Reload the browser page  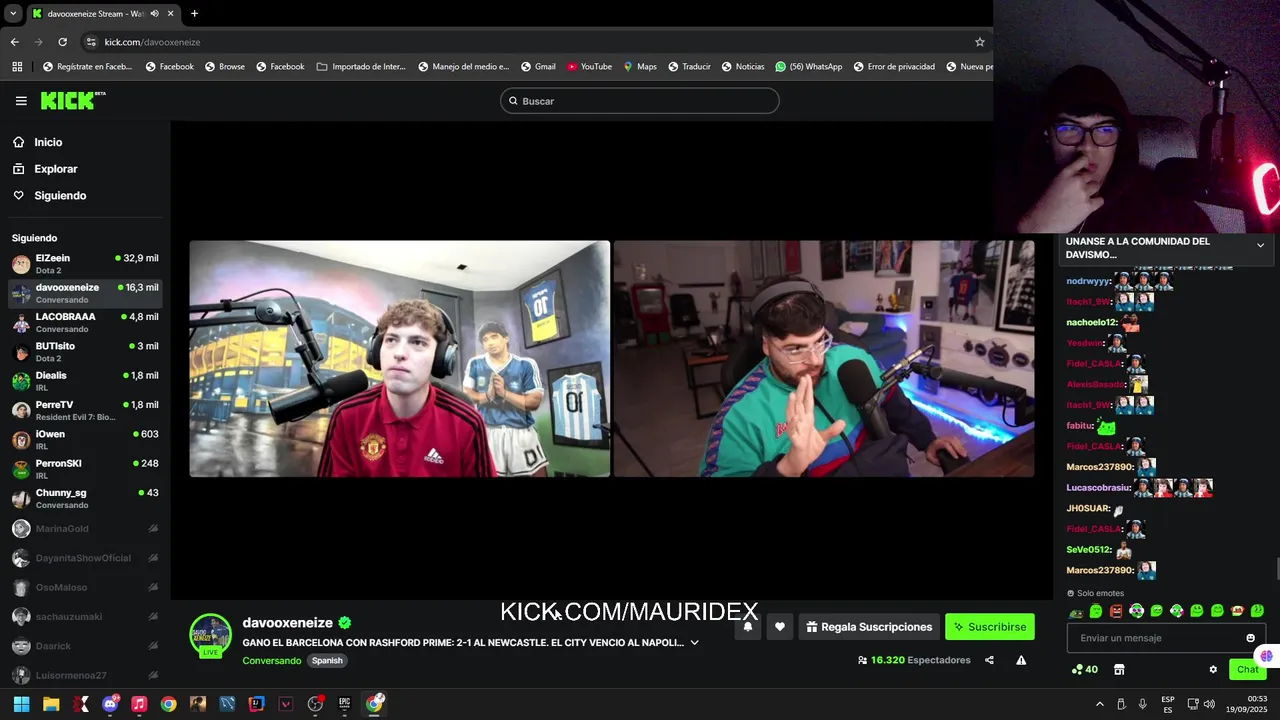62,42
